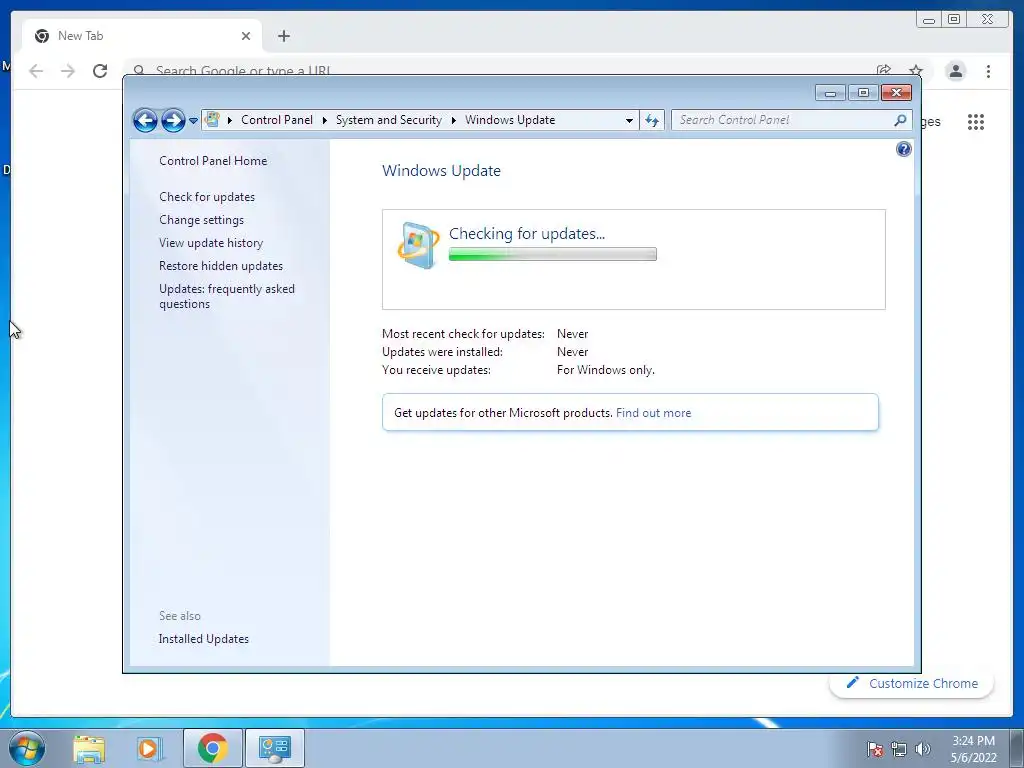The width and height of the screenshot is (1024, 768).
Task: Open volume speaker tray icon
Action: [923, 749]
